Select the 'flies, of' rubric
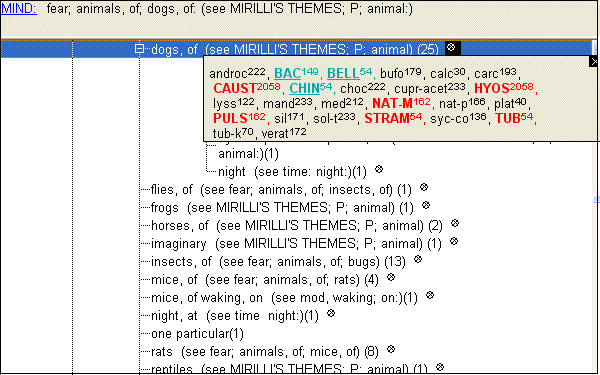The width and height of the screenshot is (600, 375). tap(281, 190)
